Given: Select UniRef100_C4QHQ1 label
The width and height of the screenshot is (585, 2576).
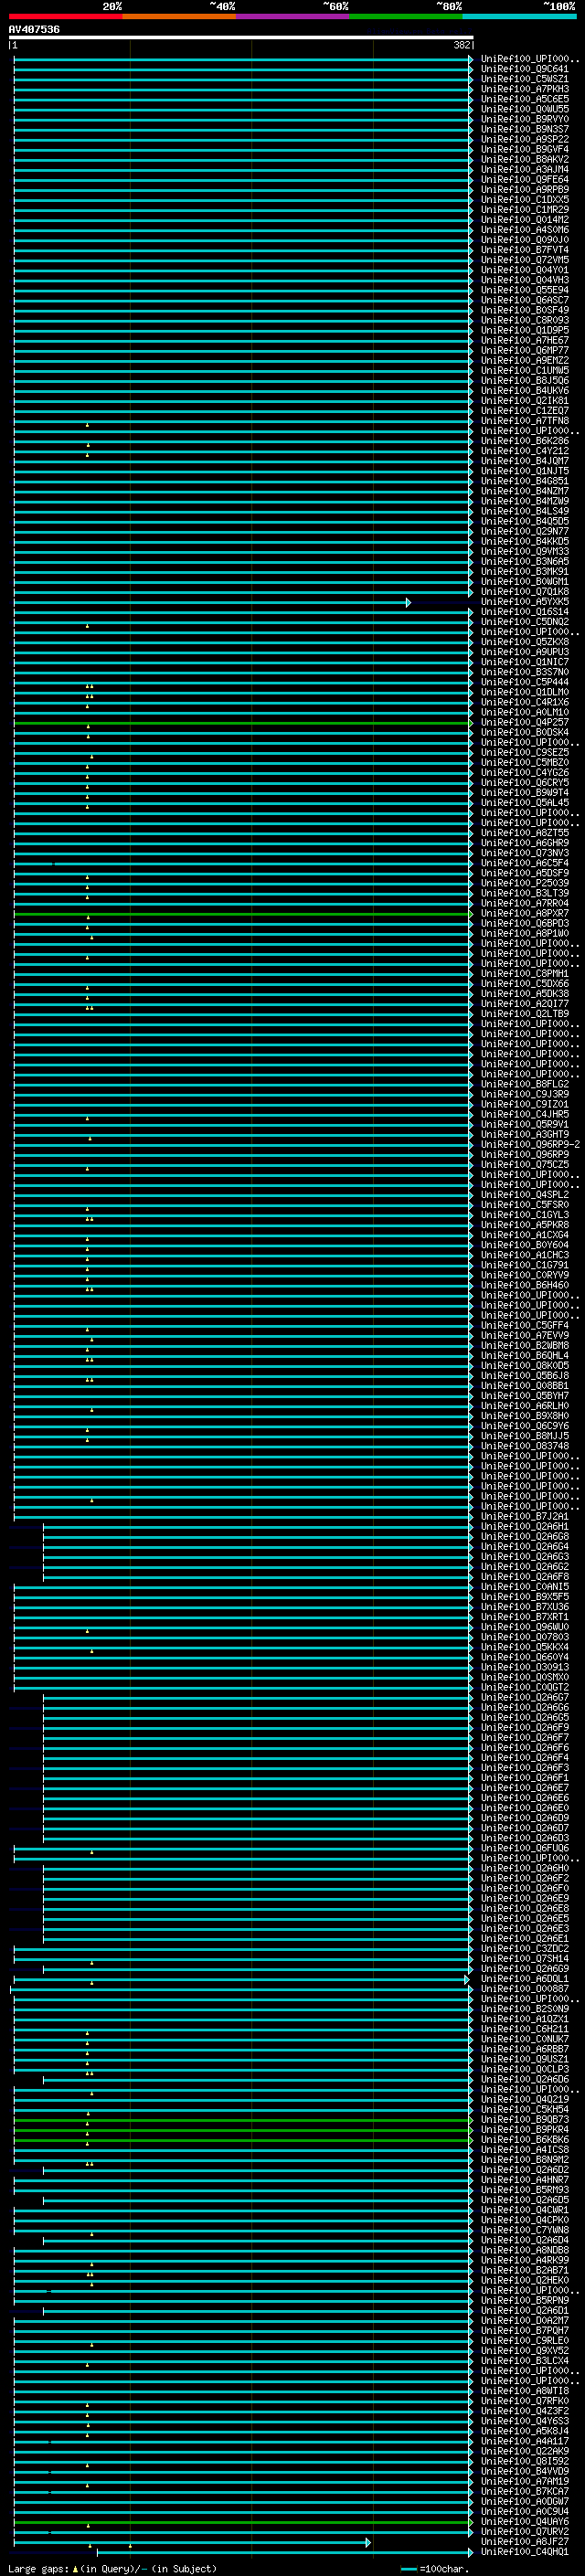Looking at the screenshot, I should coord(525,2552).
